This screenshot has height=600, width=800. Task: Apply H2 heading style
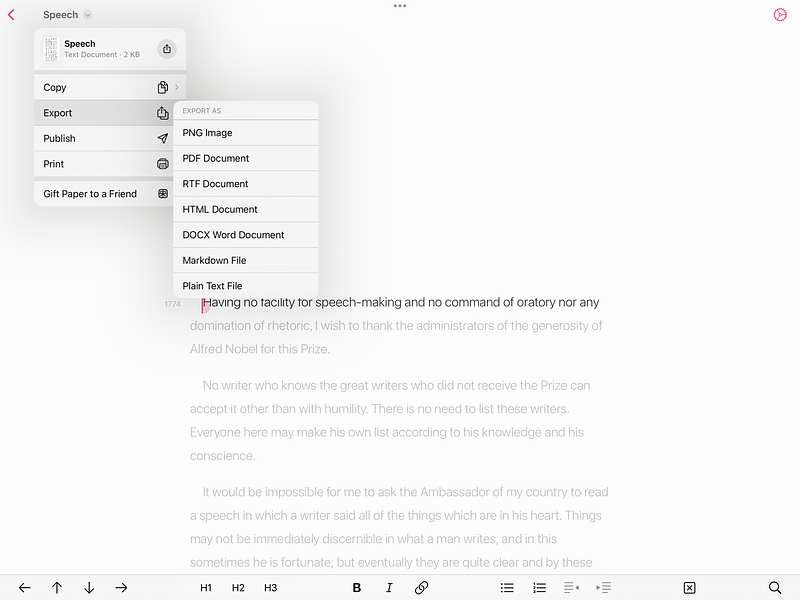[238, 588]
